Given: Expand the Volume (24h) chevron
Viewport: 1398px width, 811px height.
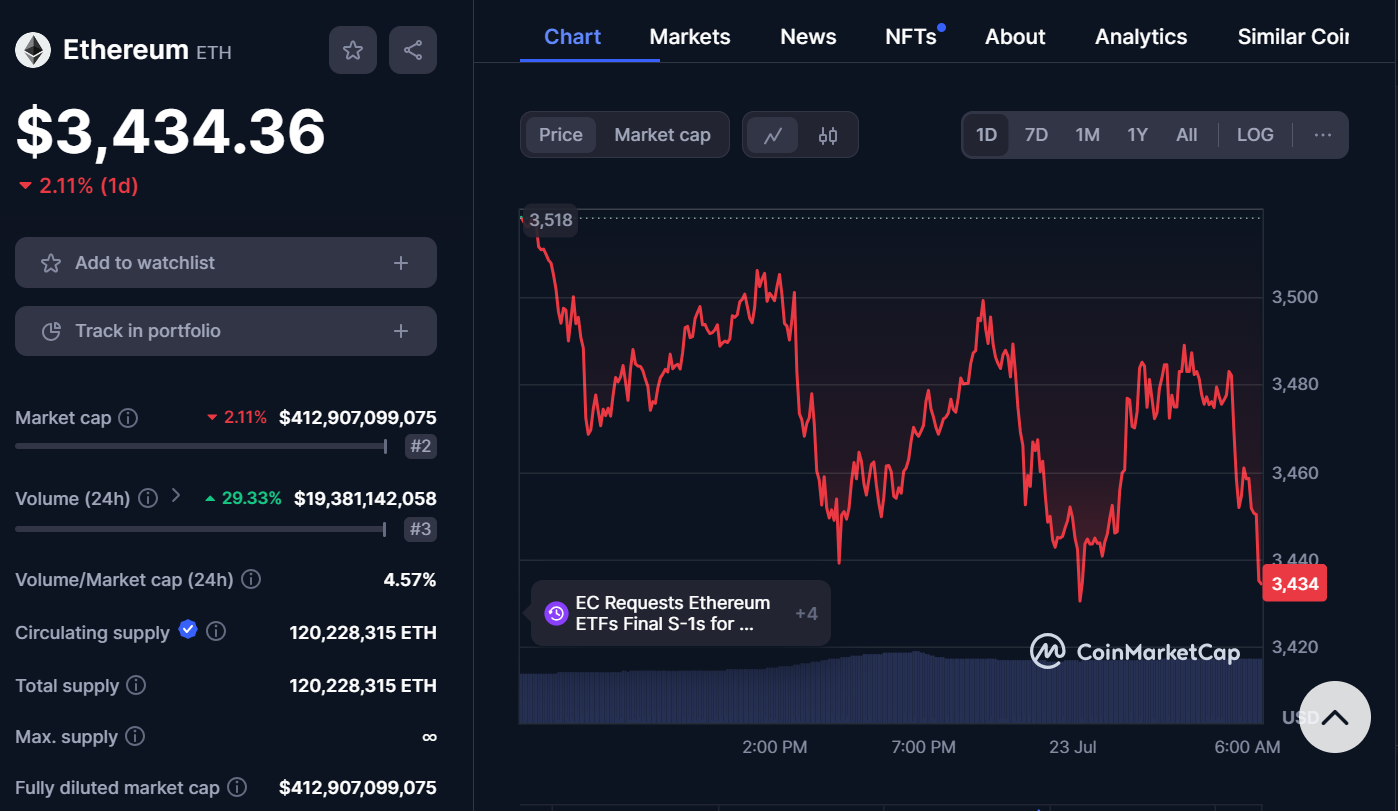Looking at the screenshot, I should coord(176,496).
